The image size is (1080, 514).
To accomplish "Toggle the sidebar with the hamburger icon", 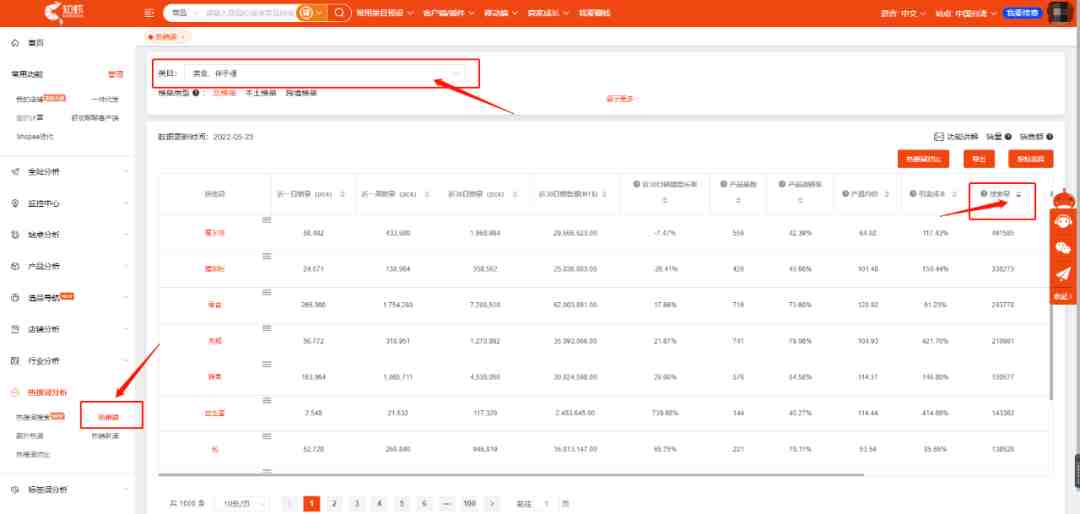I will pyautogui.click(x=149, y=12).
